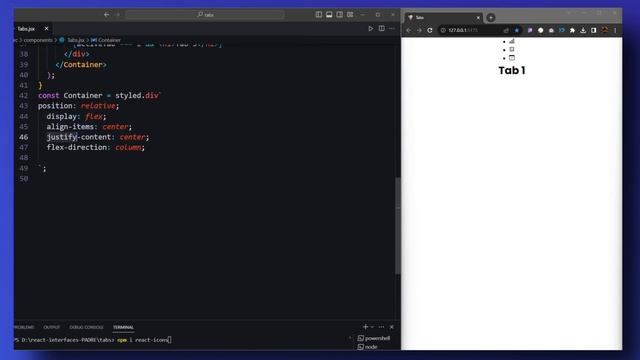Select the powershell terminal instance
Screen dimensions: 640x360
coord(373,338)
